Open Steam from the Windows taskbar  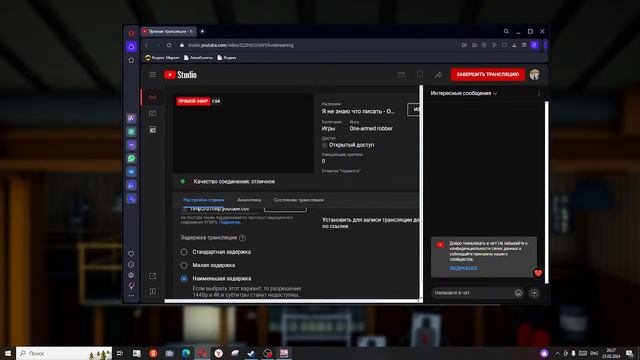(x=251, y=353)
